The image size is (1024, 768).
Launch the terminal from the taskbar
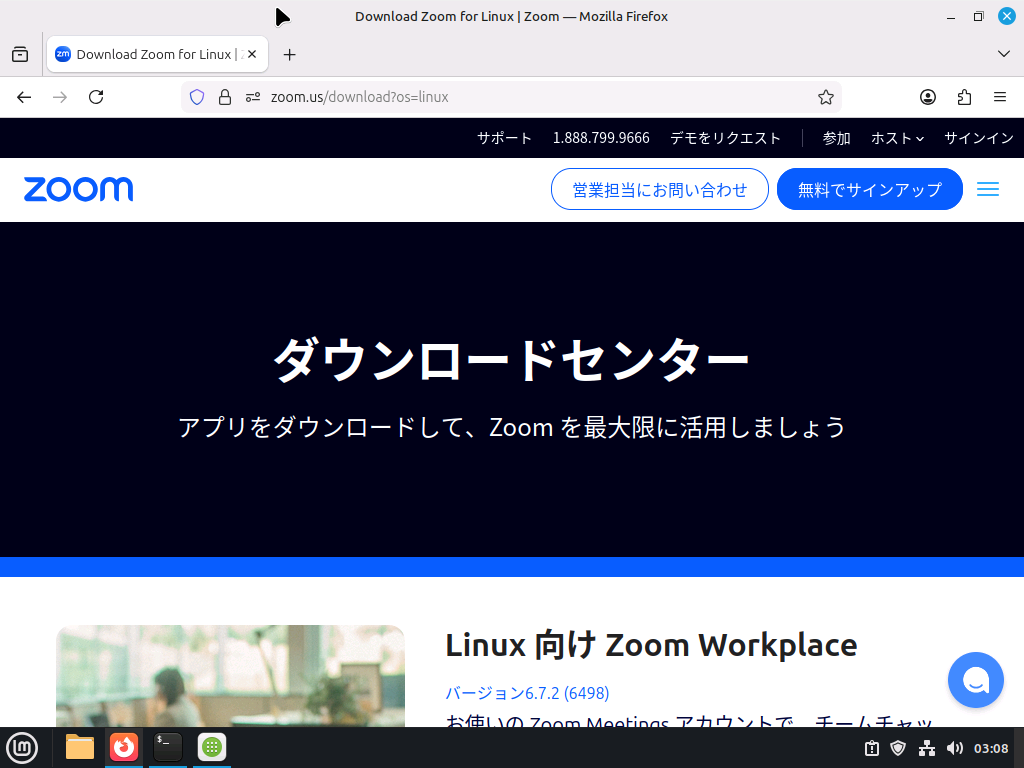click(166, 747)
